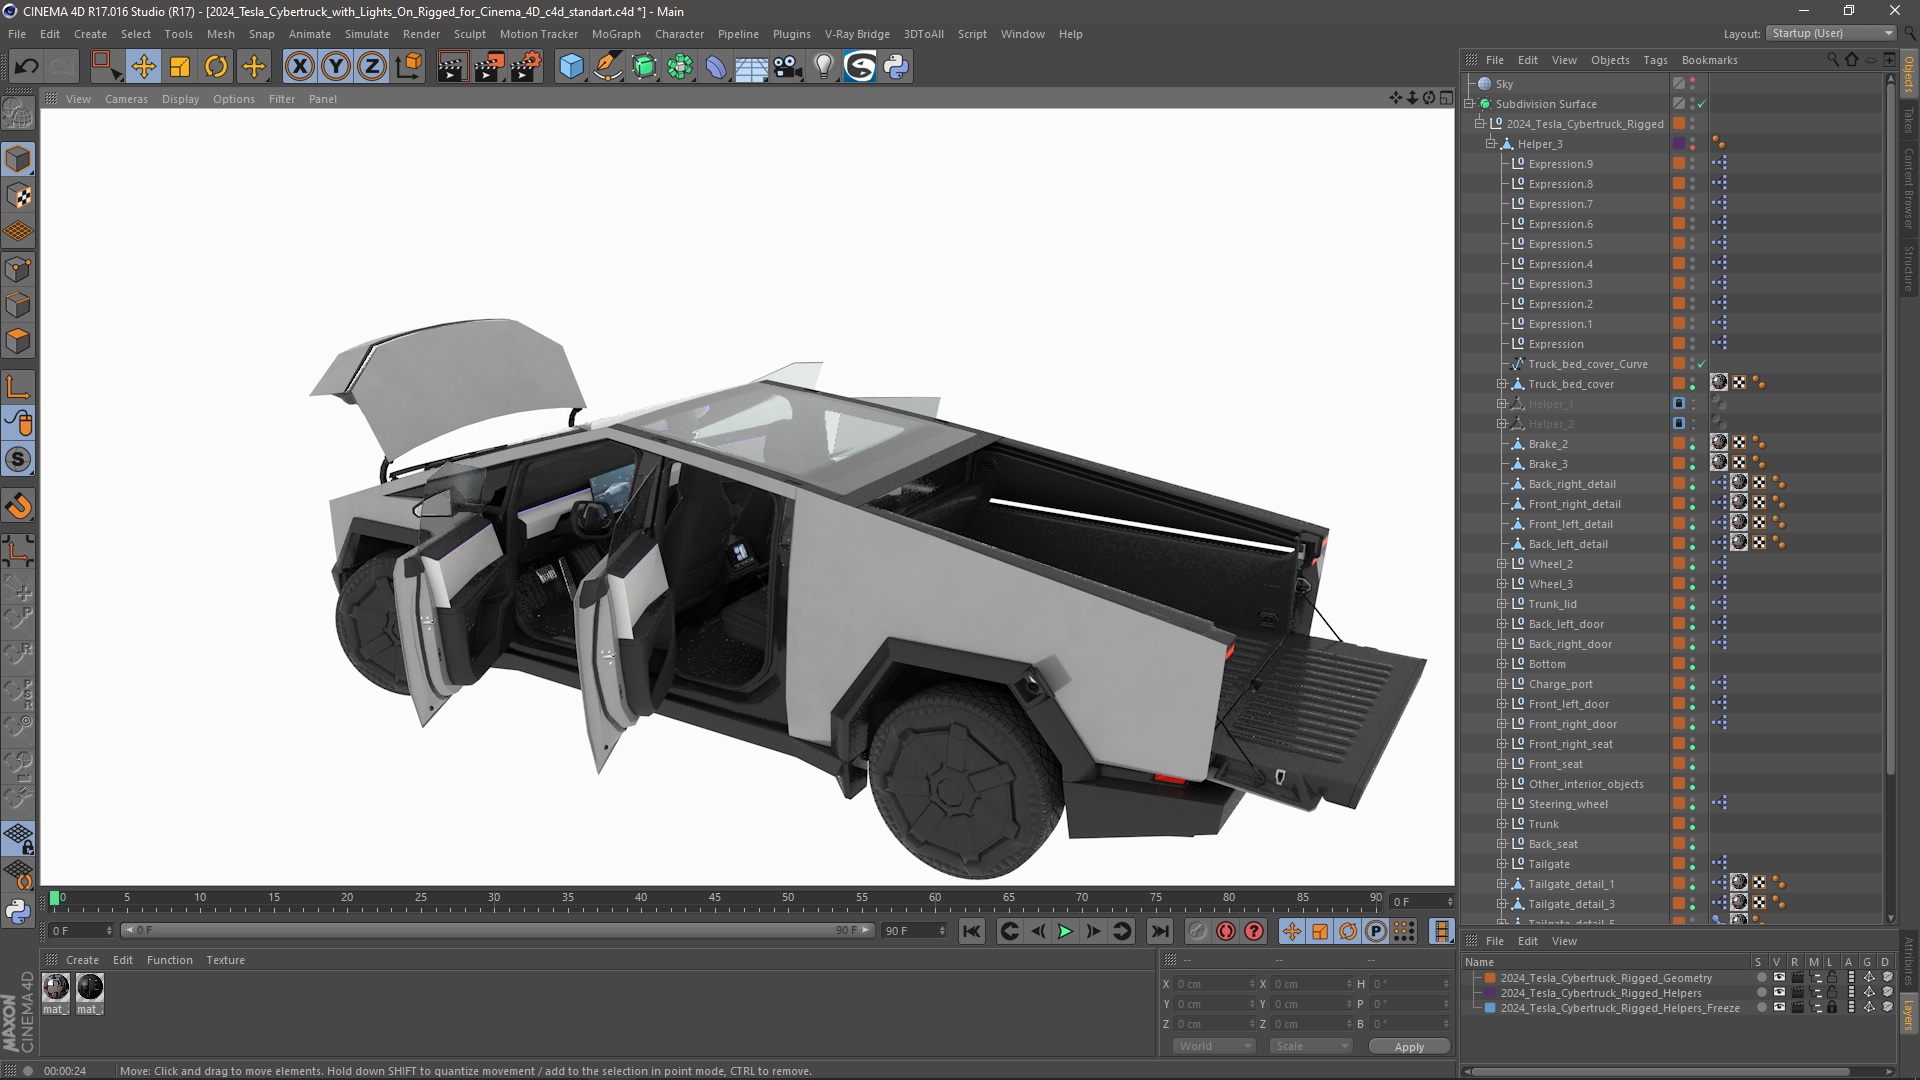Viewport: 1920px width, 1080px height.
Task: Click Helpers_Freeze layer blue color swatch
Action: [x=1490, y=1008]
